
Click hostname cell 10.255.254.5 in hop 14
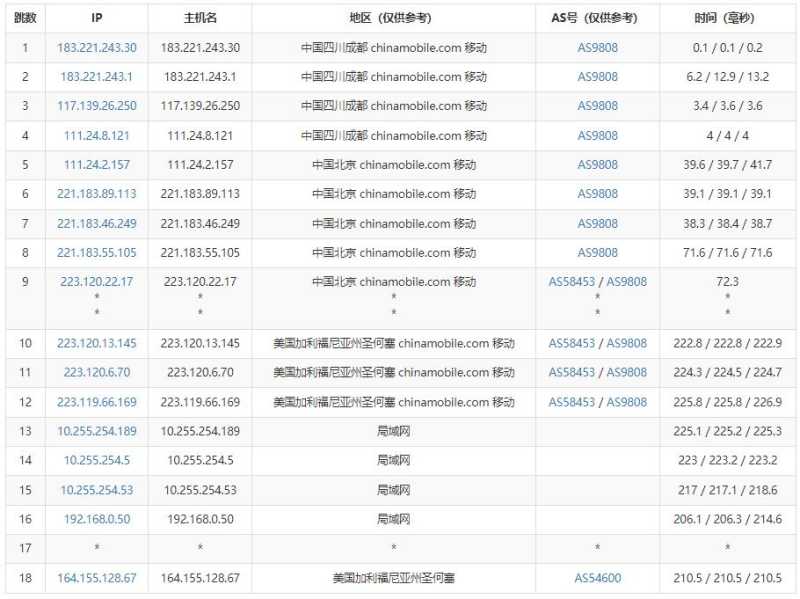click(x=201, y=460)
